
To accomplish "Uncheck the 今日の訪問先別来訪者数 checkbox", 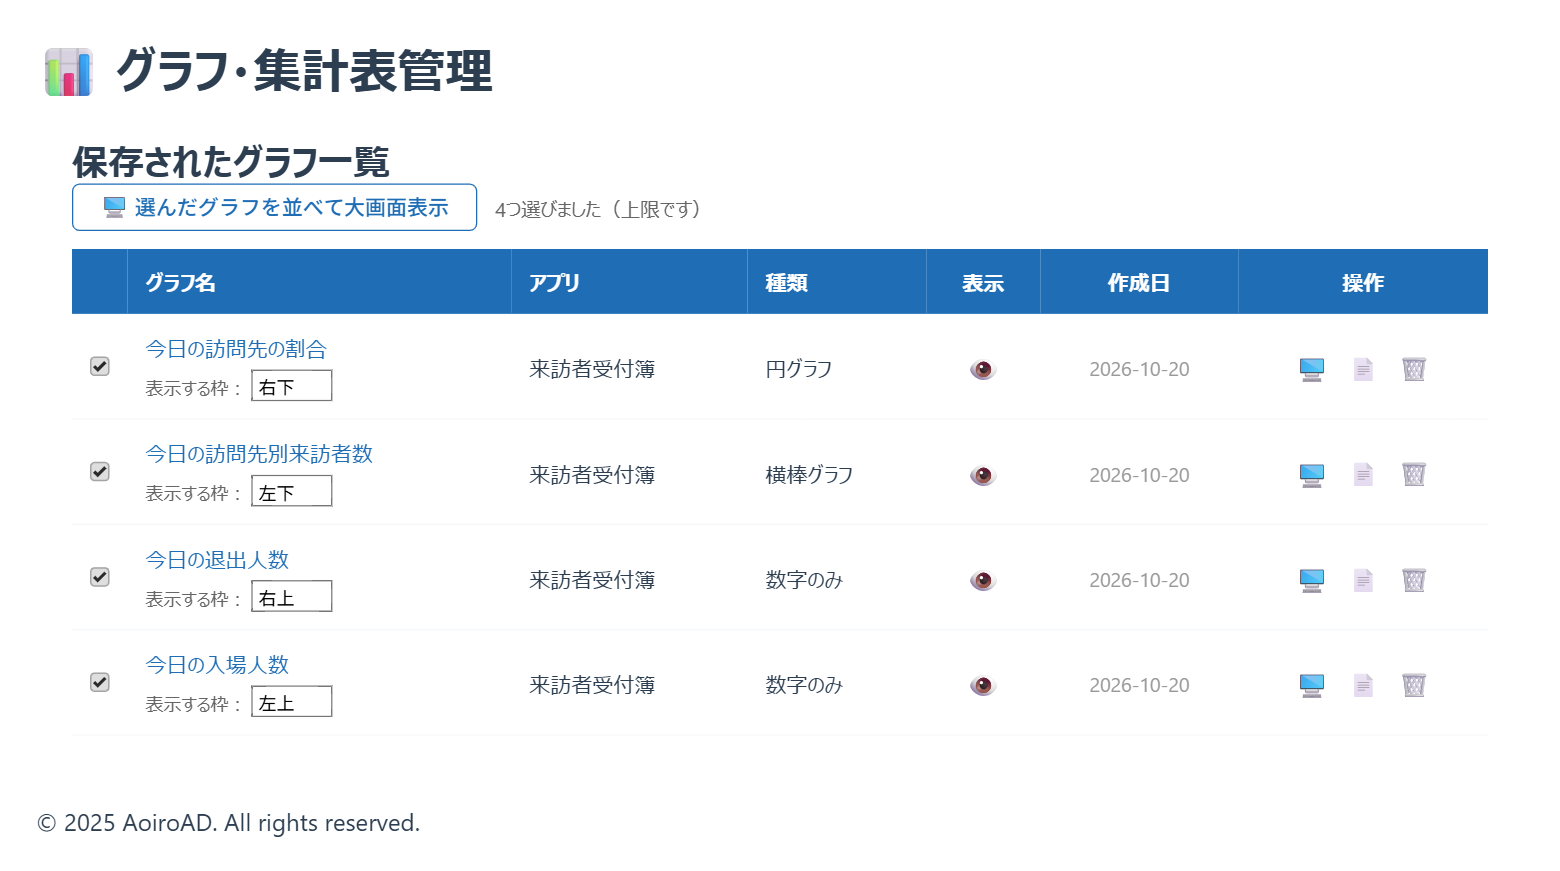I will pos(100,471).
